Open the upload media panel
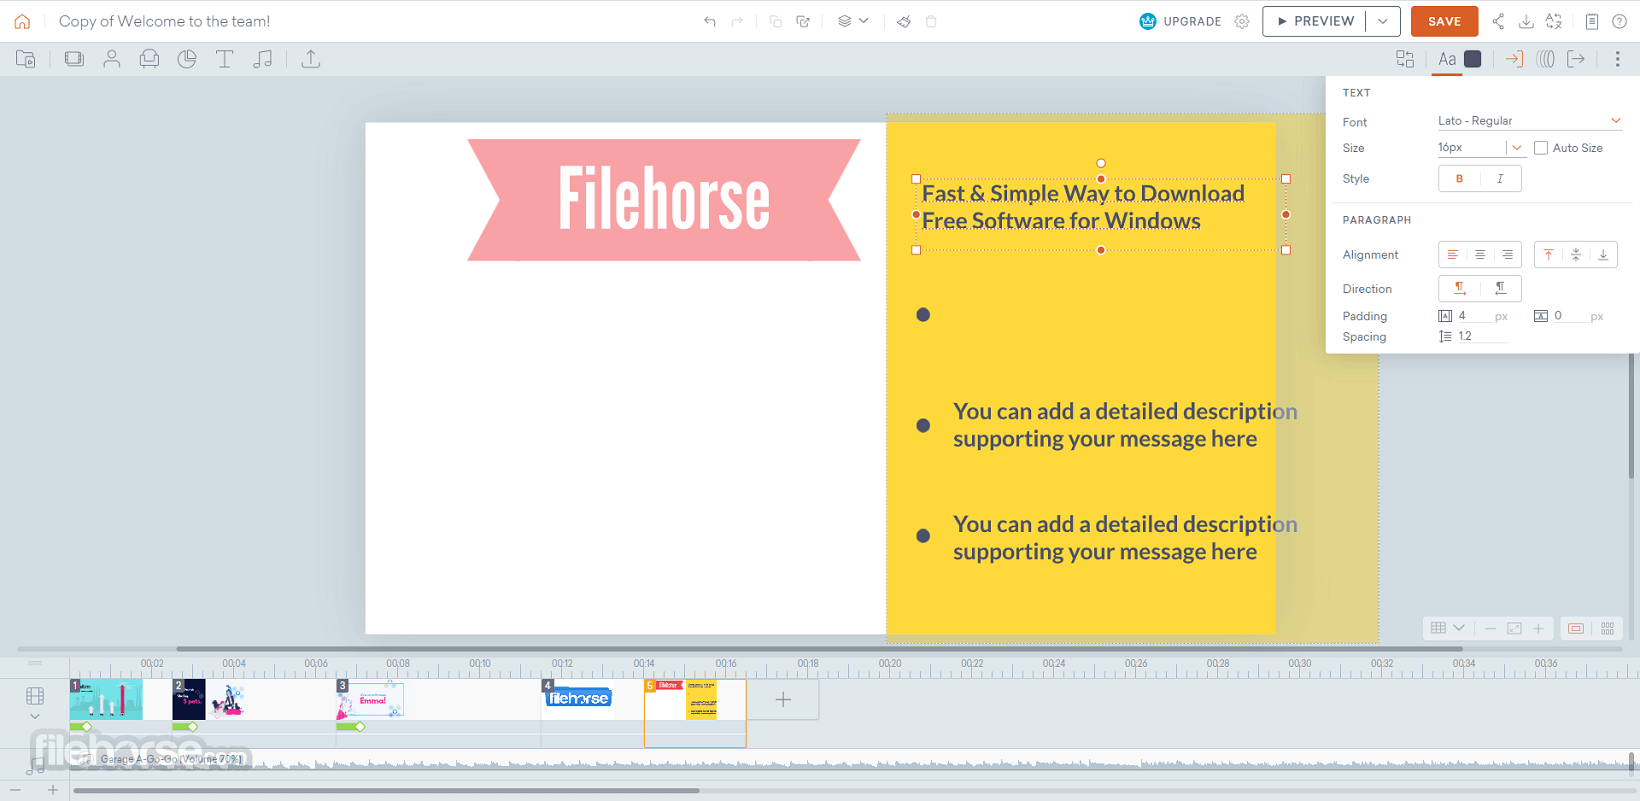 [x=311, y=59]
